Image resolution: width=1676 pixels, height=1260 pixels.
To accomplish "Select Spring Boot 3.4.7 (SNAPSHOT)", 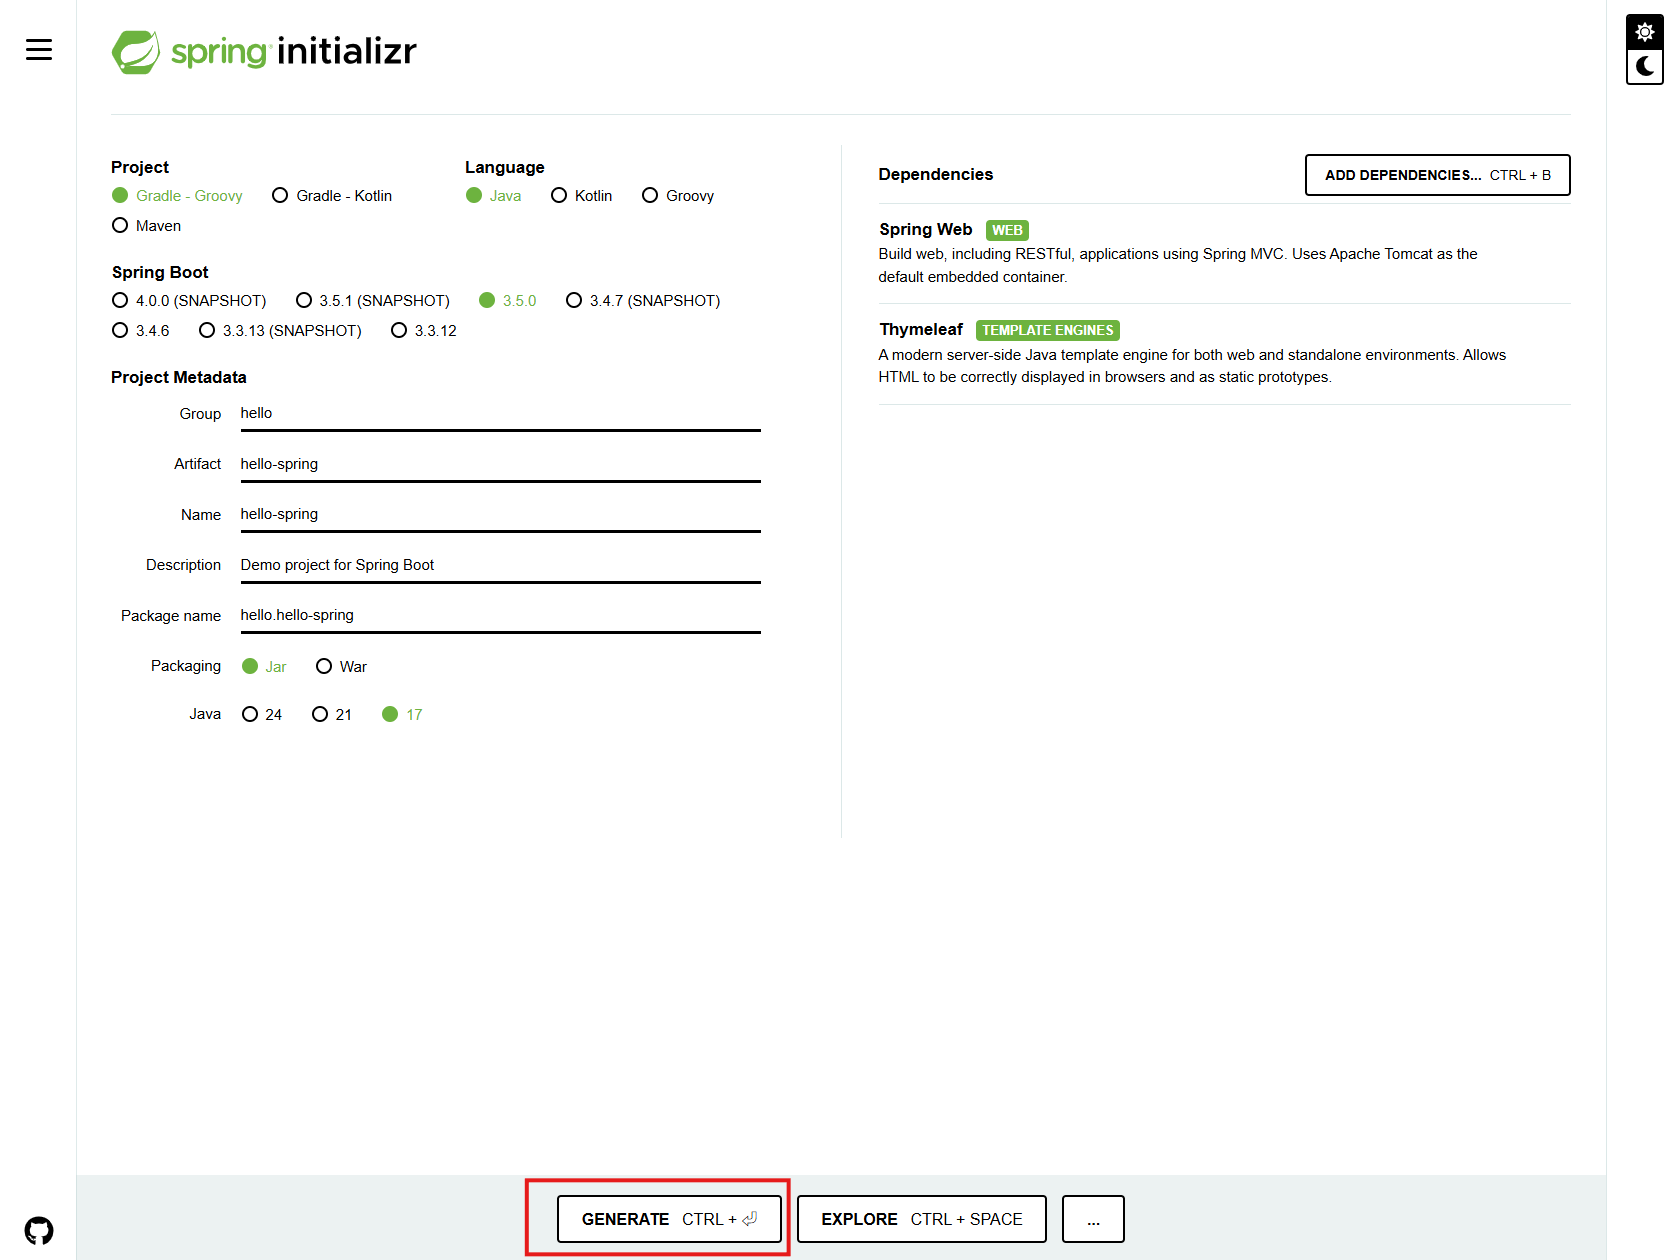I will click(643, 301).
